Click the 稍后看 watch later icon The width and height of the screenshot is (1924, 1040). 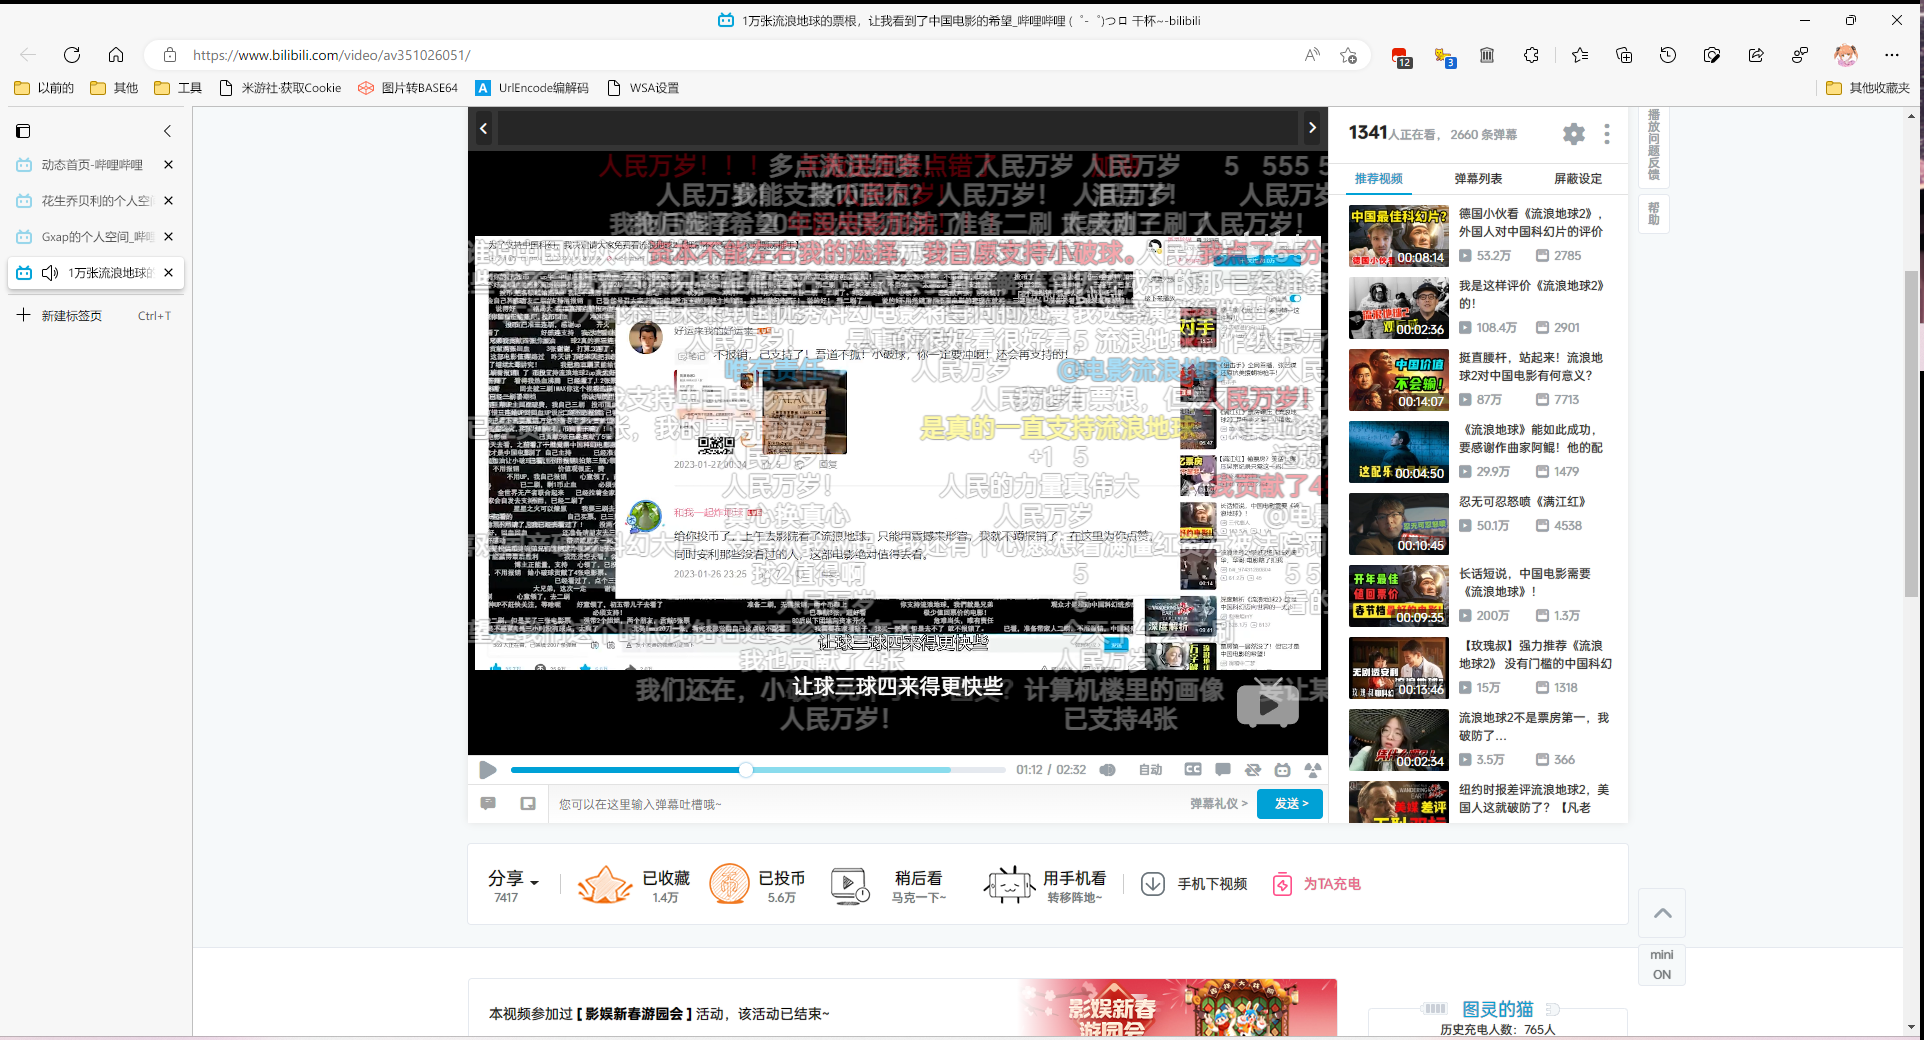849,884
